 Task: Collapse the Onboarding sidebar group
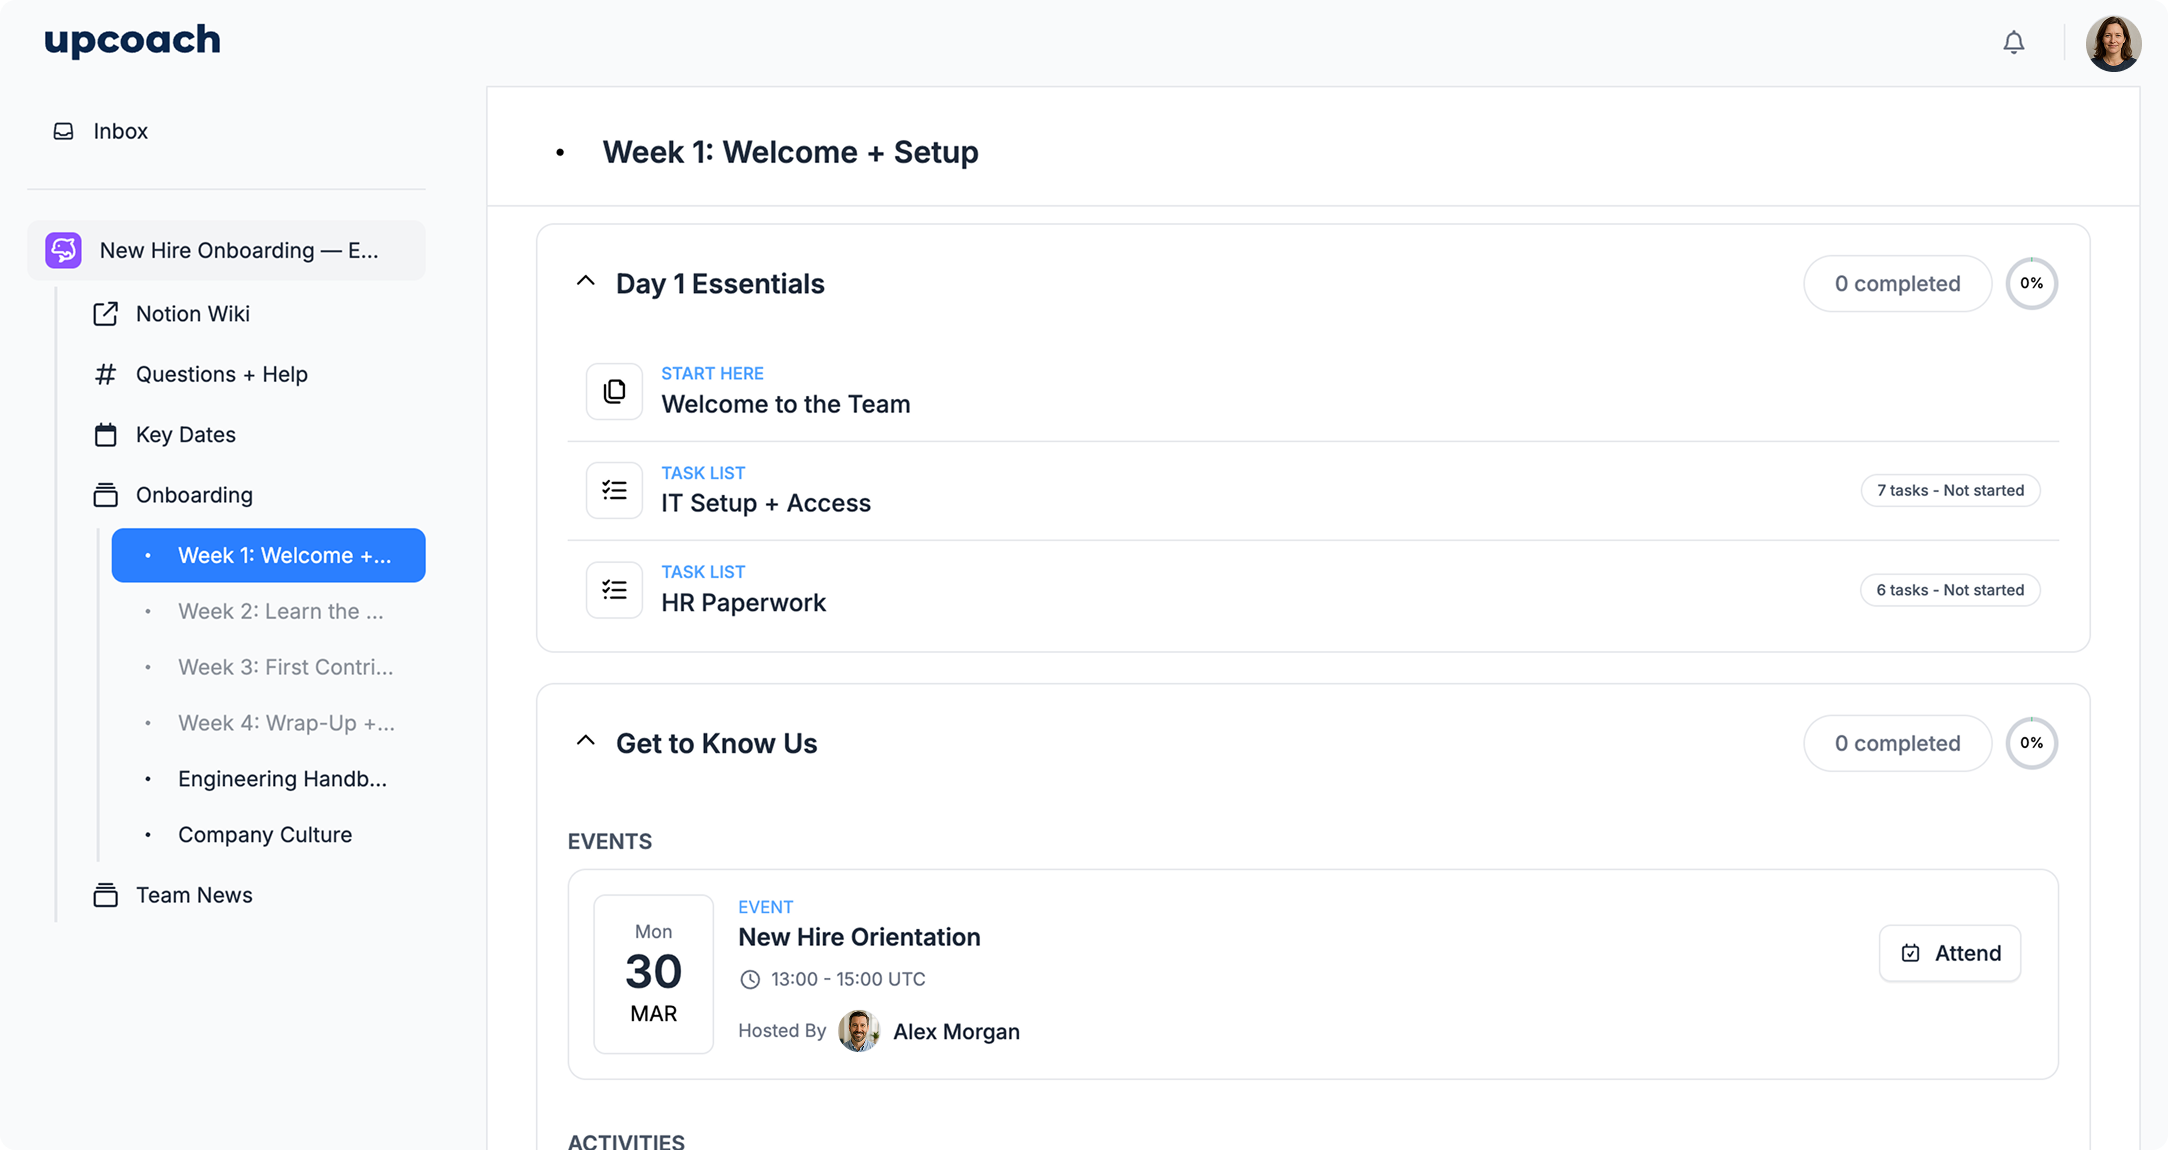click(193, 495)
